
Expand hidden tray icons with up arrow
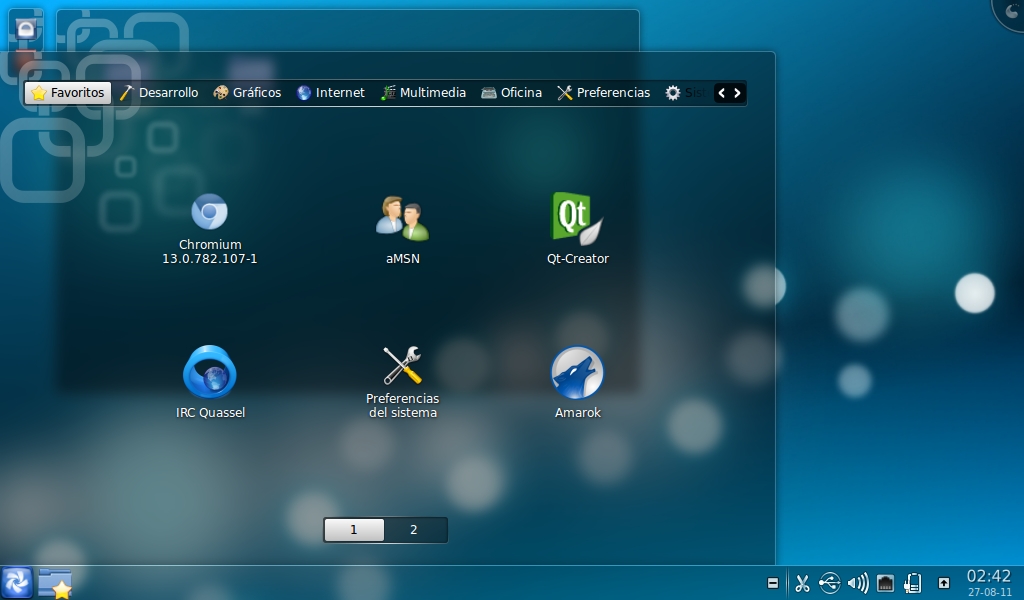[944, 583]
